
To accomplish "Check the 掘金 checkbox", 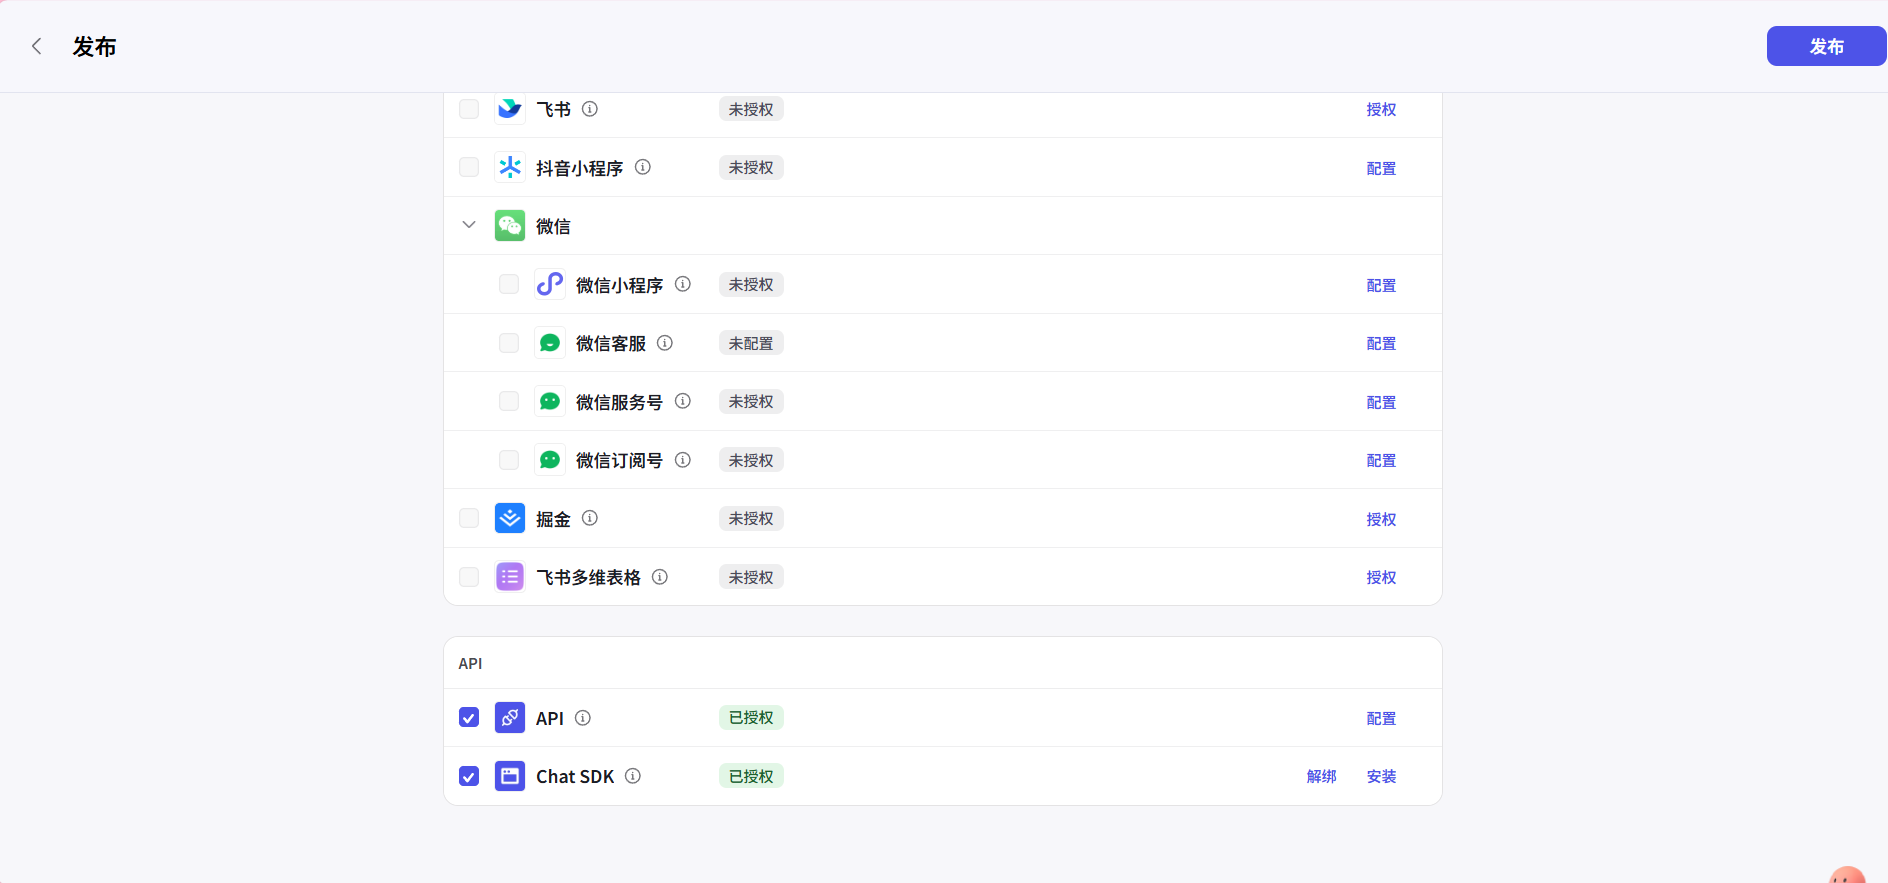I will point(469,518).
